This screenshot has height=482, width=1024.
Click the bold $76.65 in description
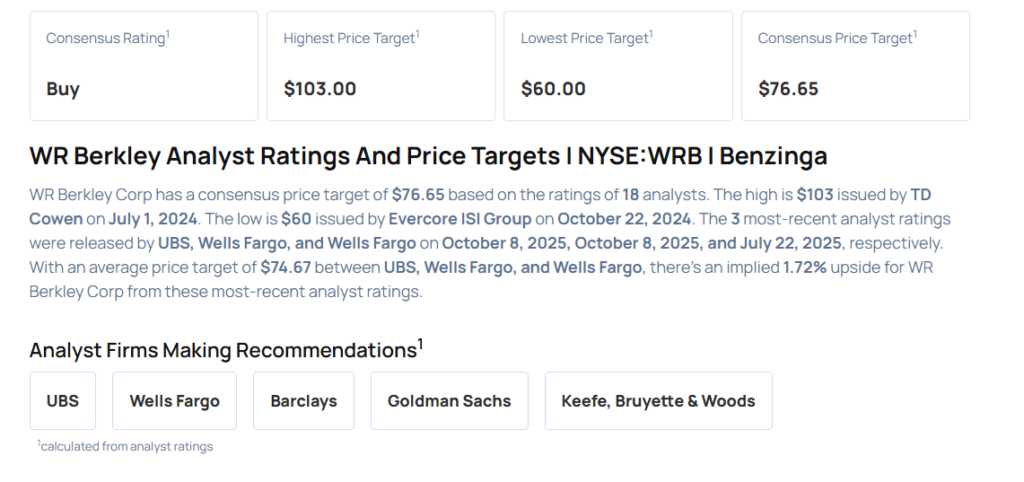tap(417, 193)
